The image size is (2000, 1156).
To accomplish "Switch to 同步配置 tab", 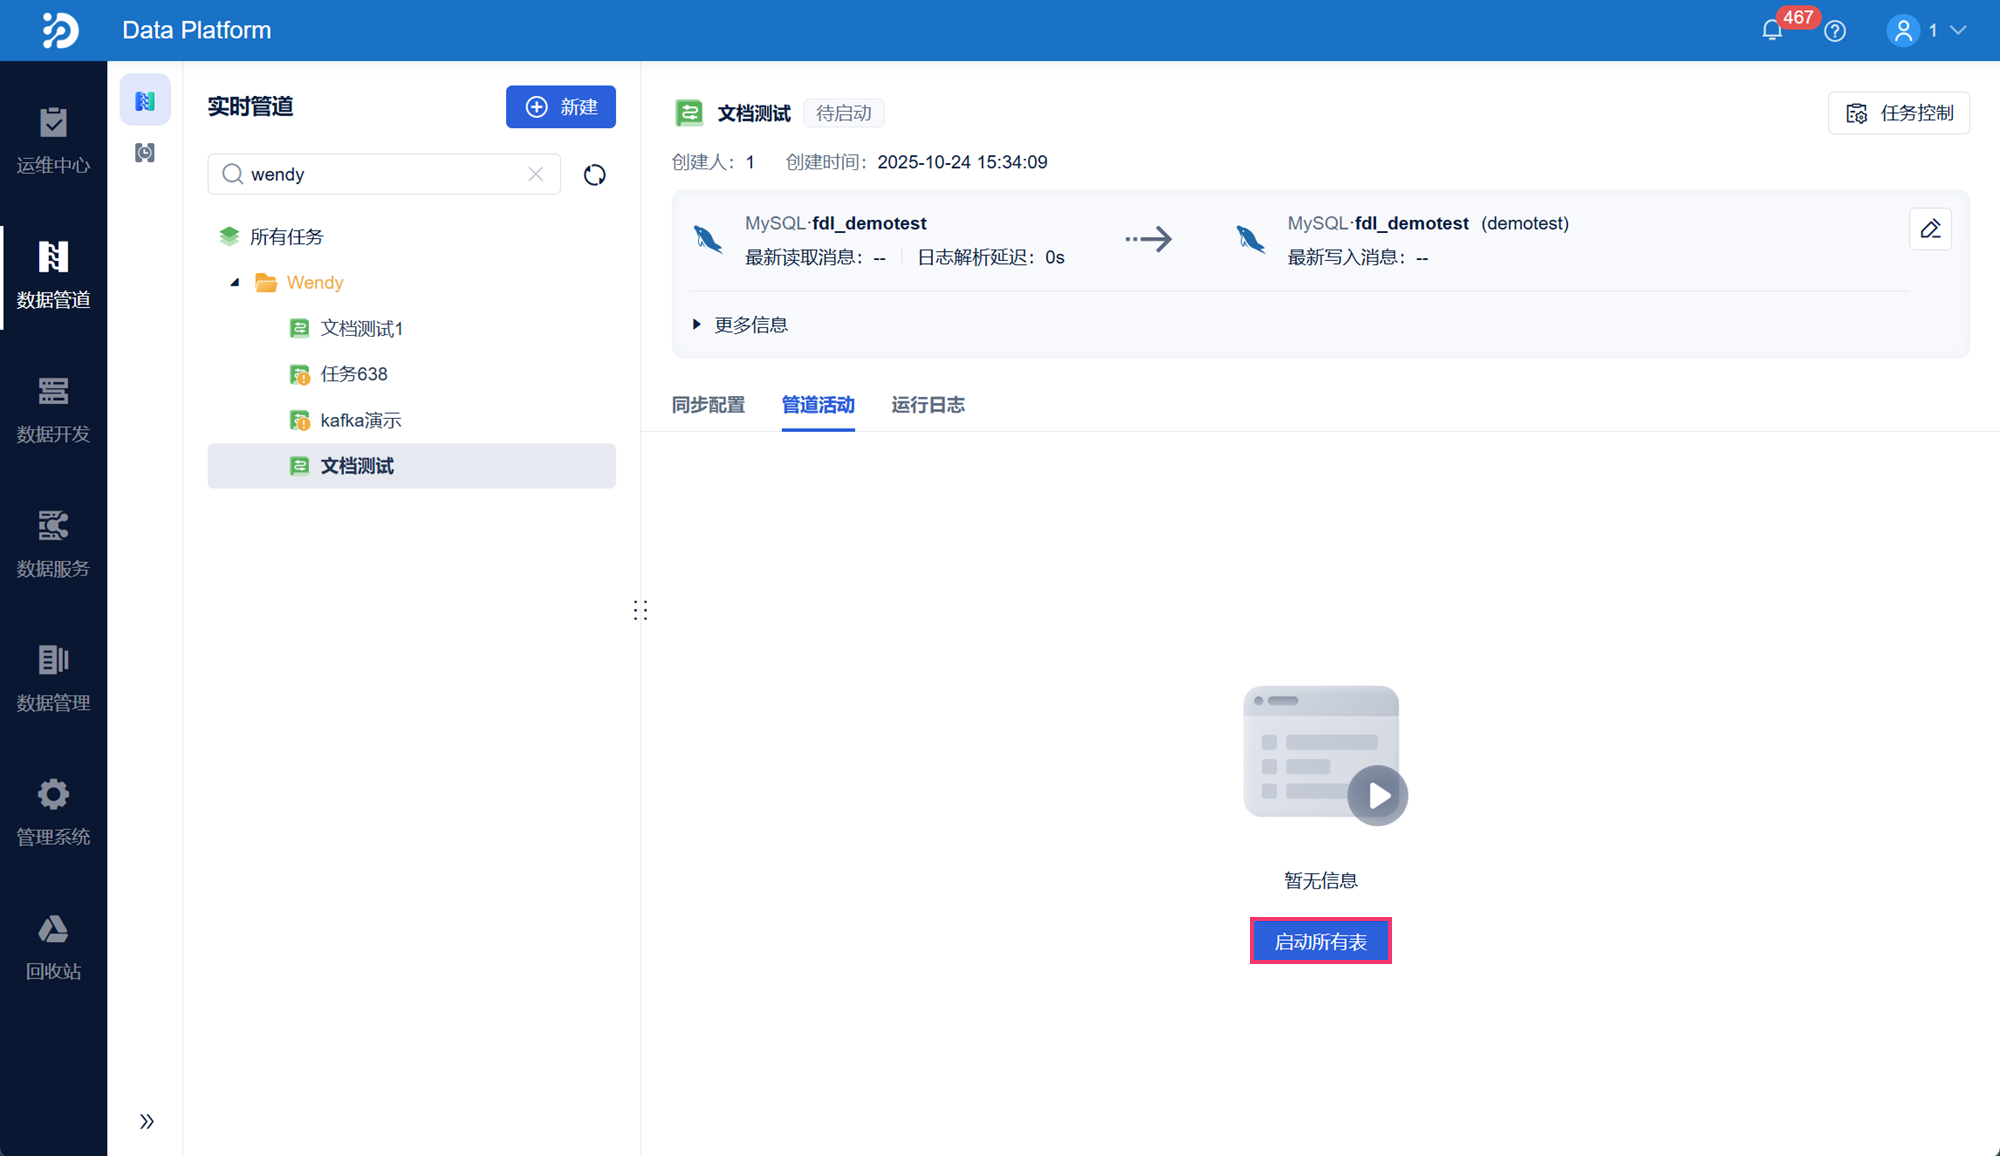I will click(x=708, y=405).
